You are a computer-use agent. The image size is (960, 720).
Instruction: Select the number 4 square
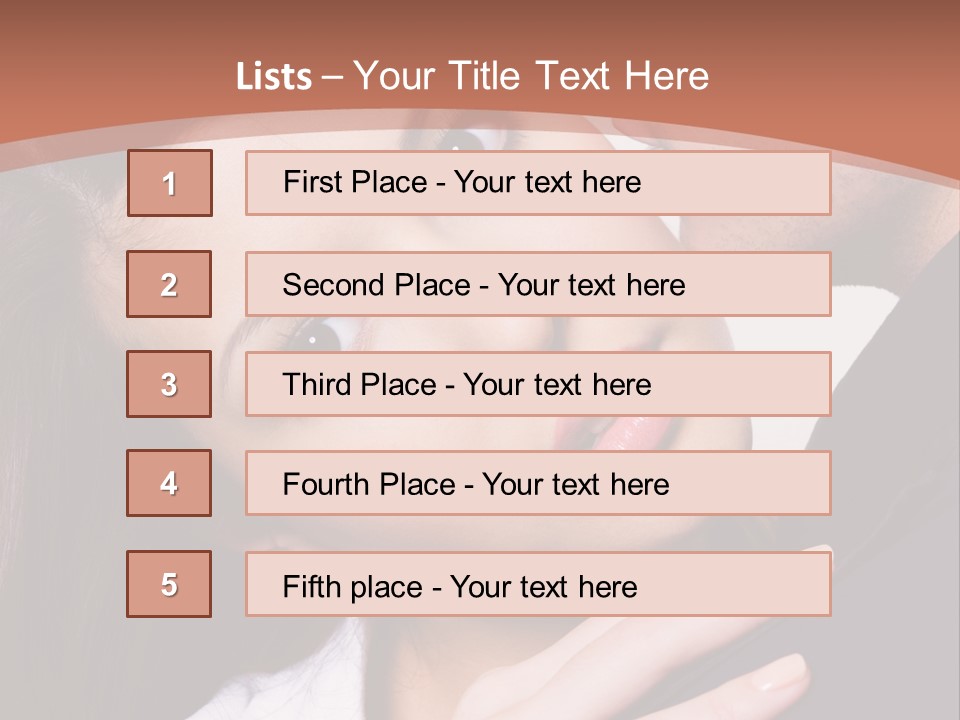[x=169, y=483]
